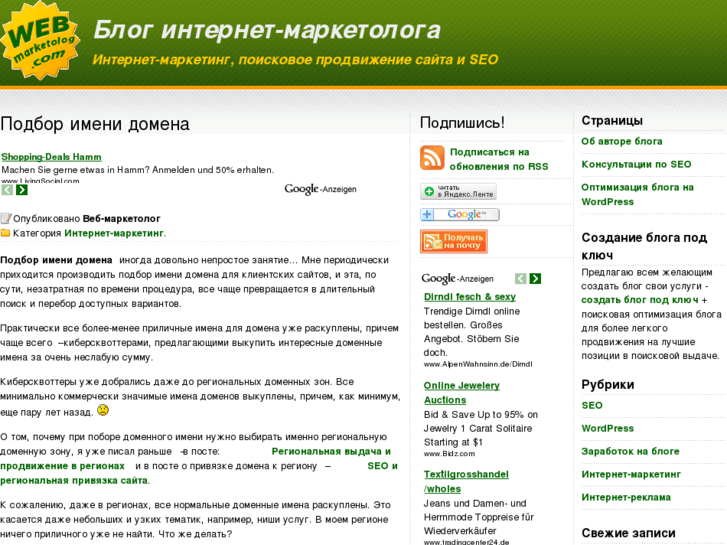This screenshot has height=545, width=727.
Task: Click the Блог интернет-маркетолога site title
Action: pyautogui.click(x=267, y=30)
